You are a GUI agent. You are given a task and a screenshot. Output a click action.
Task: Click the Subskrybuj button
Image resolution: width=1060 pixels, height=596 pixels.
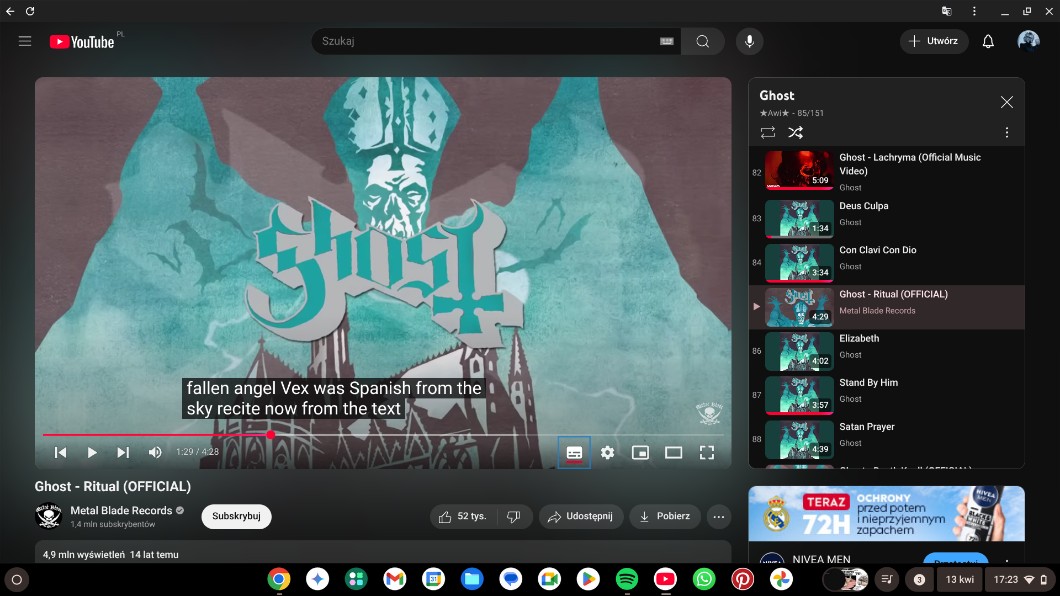[x=236, y=516]
